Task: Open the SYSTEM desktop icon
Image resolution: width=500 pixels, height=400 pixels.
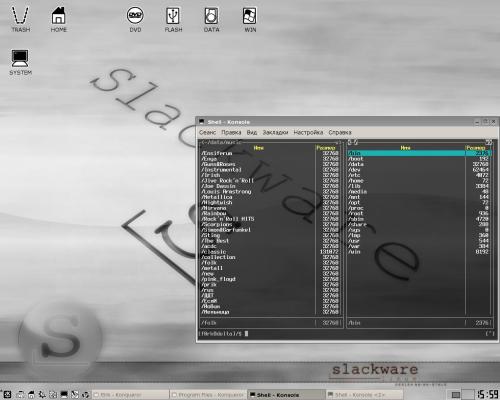Action: coord(20,62)
